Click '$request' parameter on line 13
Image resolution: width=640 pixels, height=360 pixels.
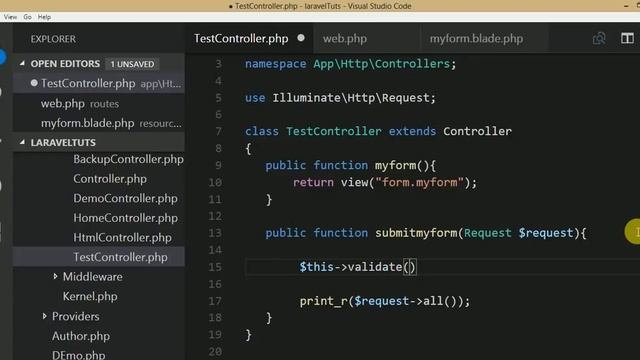pos(546,233)
